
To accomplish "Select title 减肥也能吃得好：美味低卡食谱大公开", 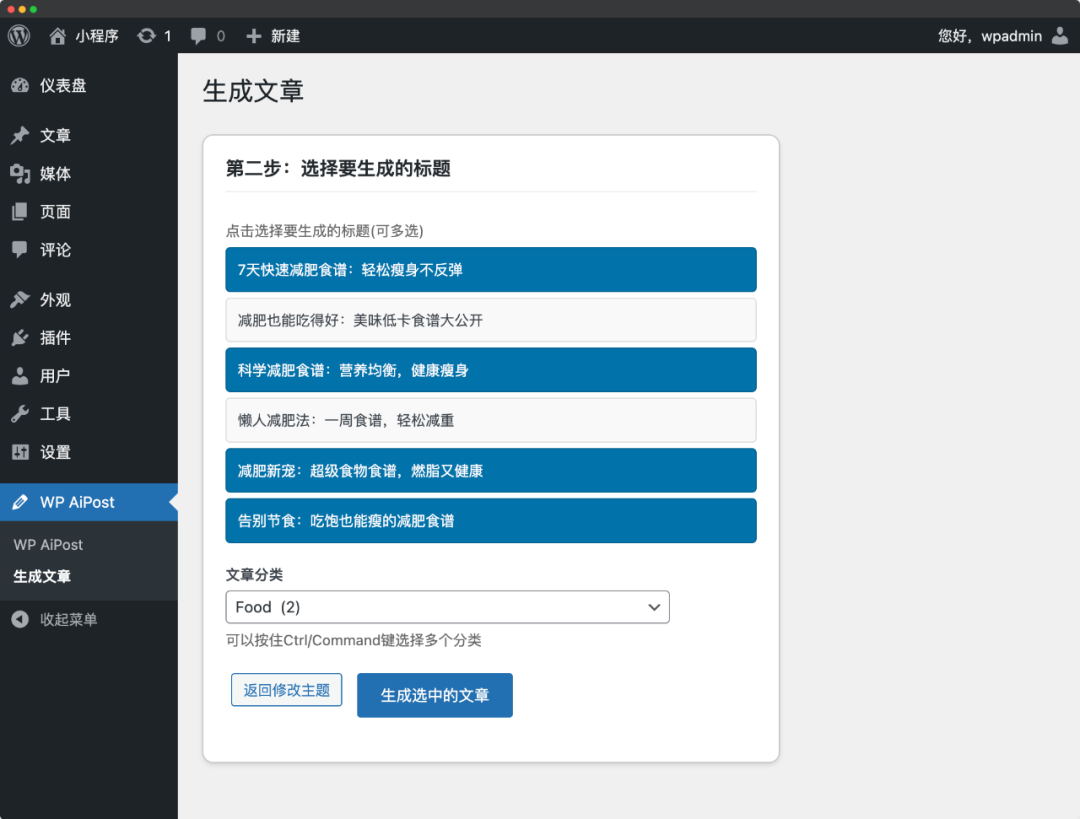I will (x=490, y=319).
